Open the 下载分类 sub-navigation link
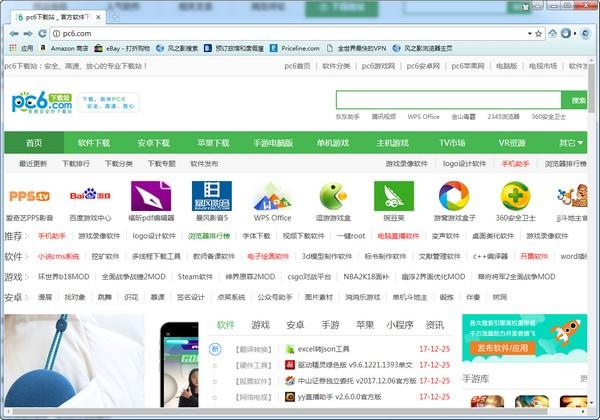The height and width of the screenshot is (420, 600). 119,164
